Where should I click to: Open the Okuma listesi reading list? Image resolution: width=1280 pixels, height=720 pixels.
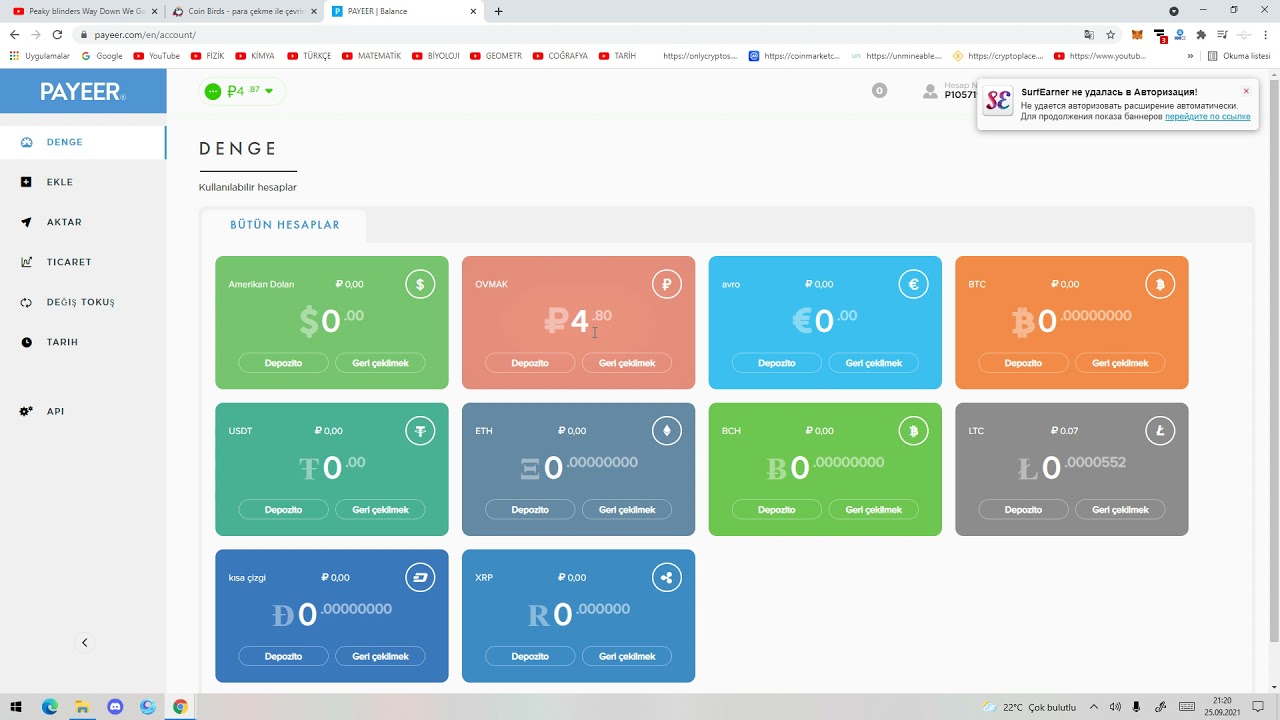tap(1238, 56)
